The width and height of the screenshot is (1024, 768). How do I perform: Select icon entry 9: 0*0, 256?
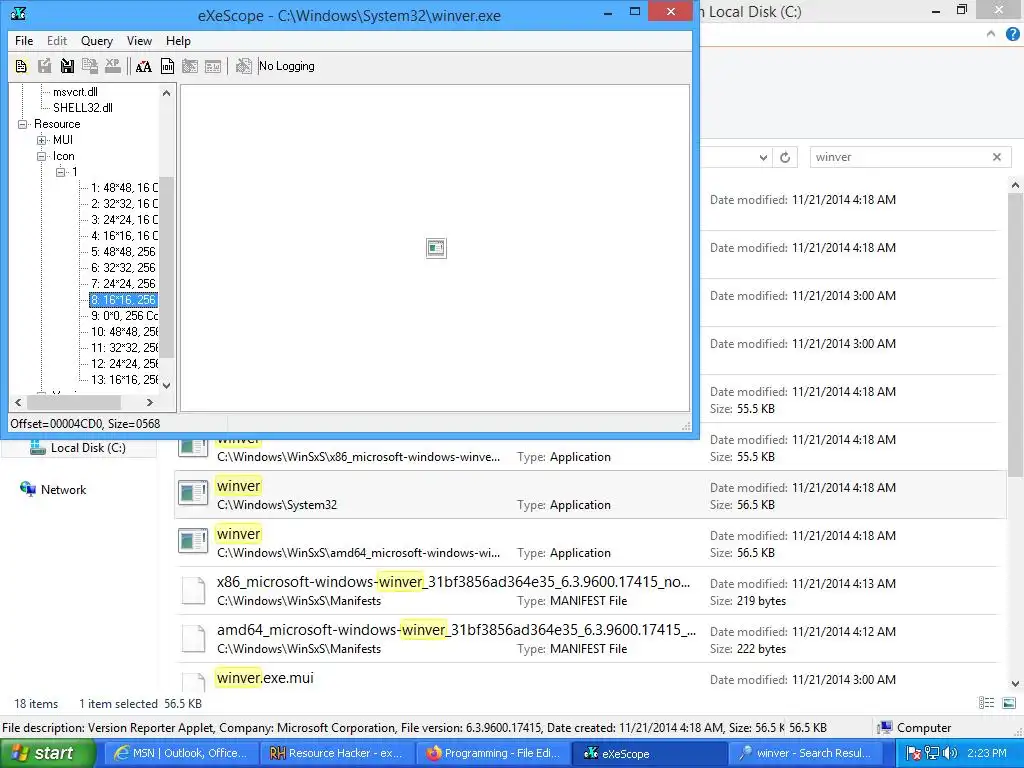(124, 316)
